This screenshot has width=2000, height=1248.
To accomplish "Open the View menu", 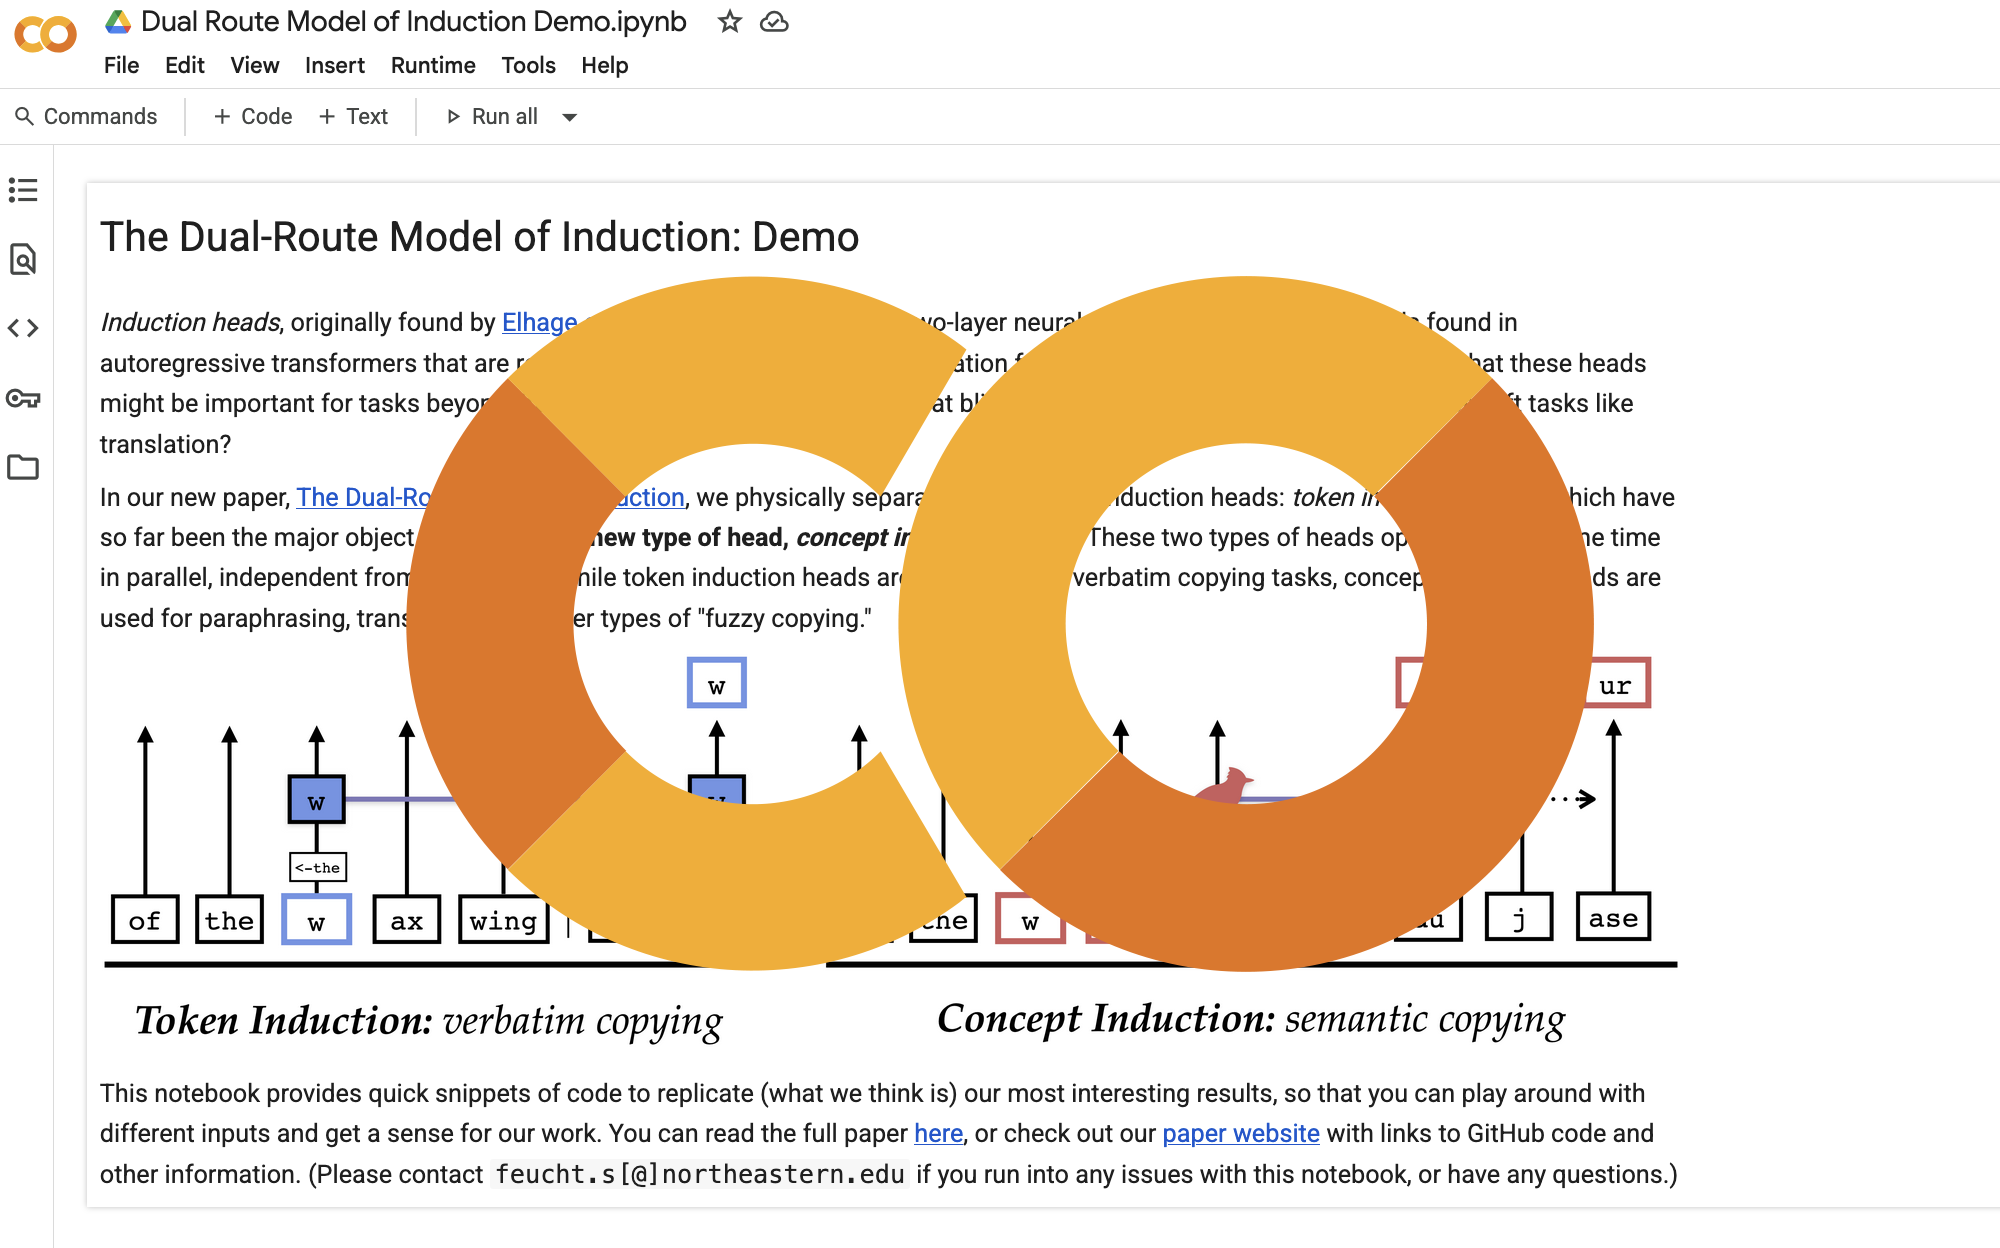I will [x=255, y=65].
